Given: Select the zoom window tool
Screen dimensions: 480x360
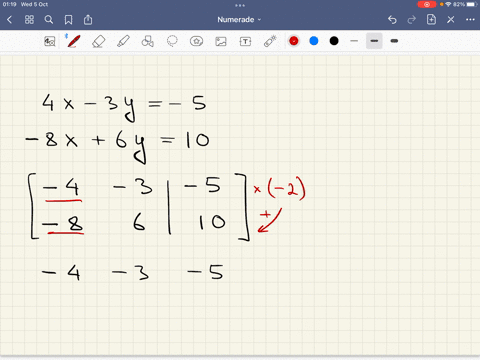Looking at the screenshot, I should click(x=50, y=41).
